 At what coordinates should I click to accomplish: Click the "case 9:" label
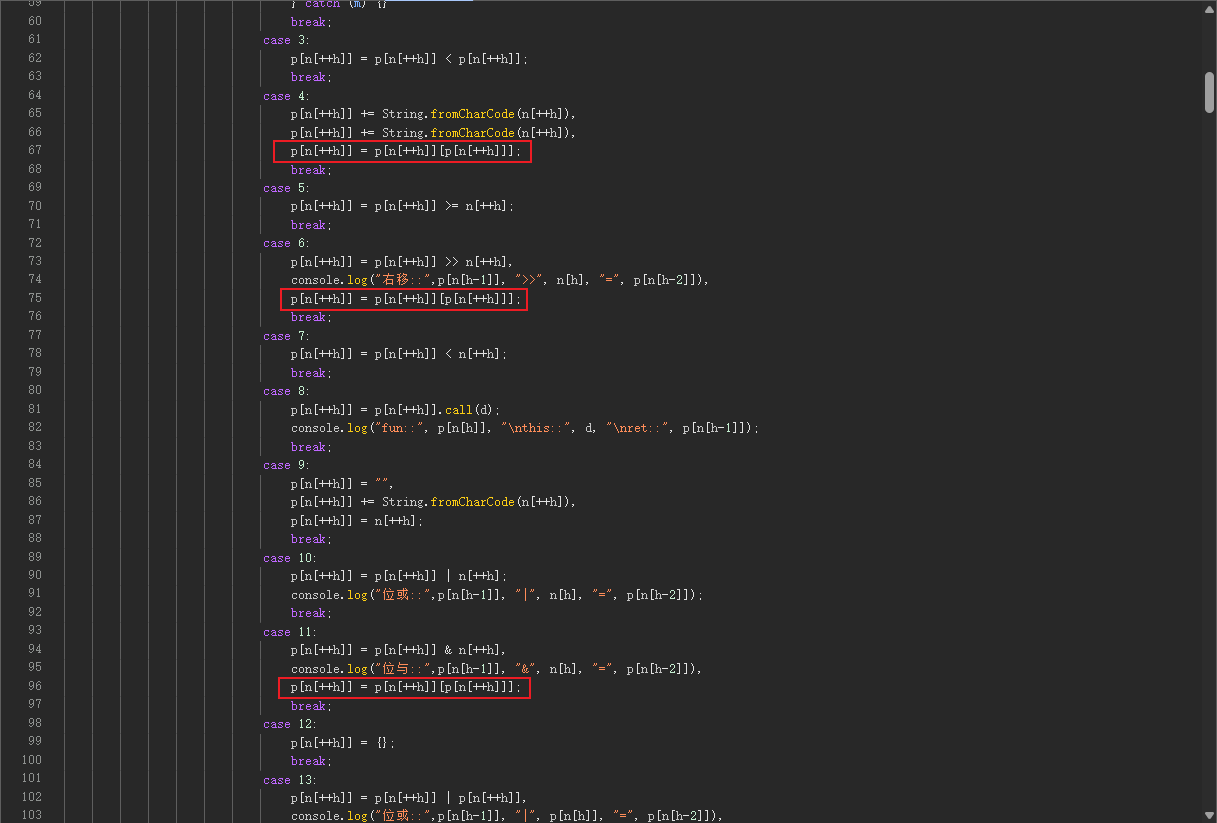click(284, 465)
